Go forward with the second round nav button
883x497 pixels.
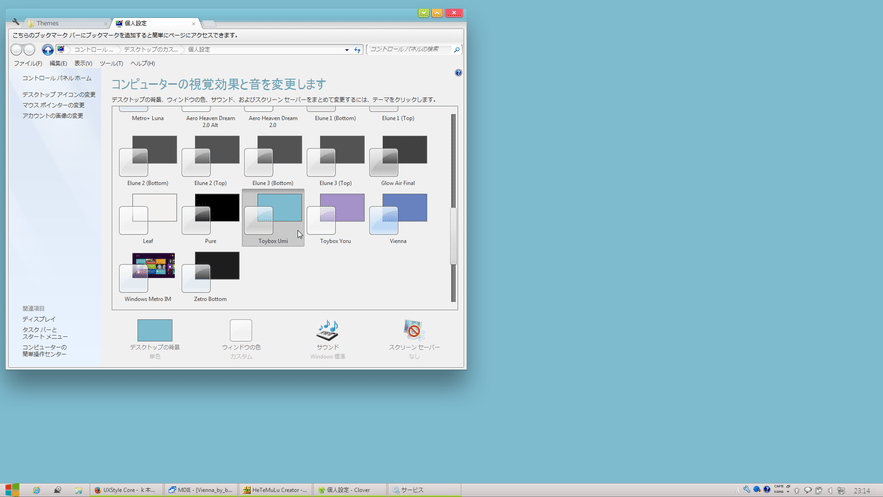pyautogui.click(x=29, y=50)
